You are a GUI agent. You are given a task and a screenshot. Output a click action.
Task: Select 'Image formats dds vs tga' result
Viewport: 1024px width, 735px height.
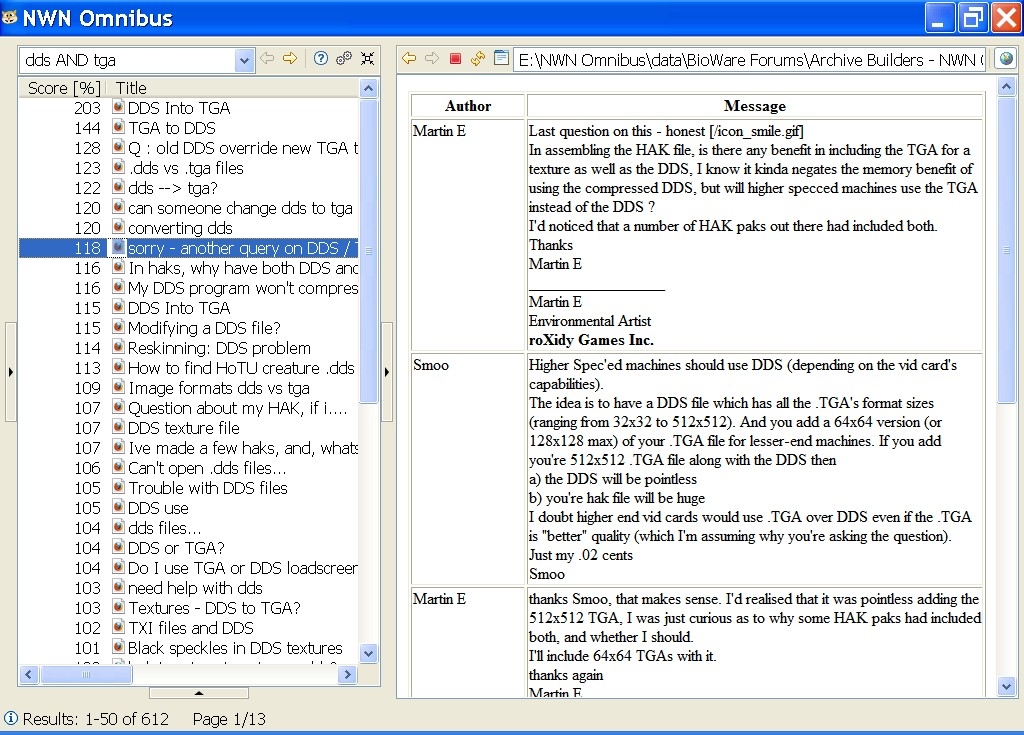click(x=218, y=388)
